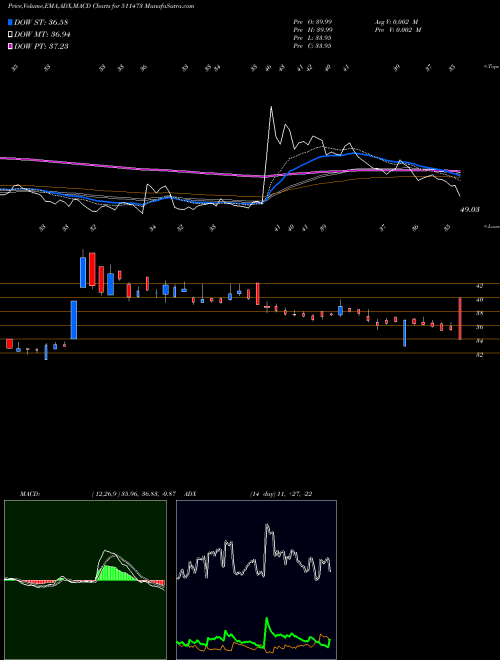Click the magenta DOW PT legend swatch
The width and height of the screenshot is (500, 660).
tap(11, 46)
